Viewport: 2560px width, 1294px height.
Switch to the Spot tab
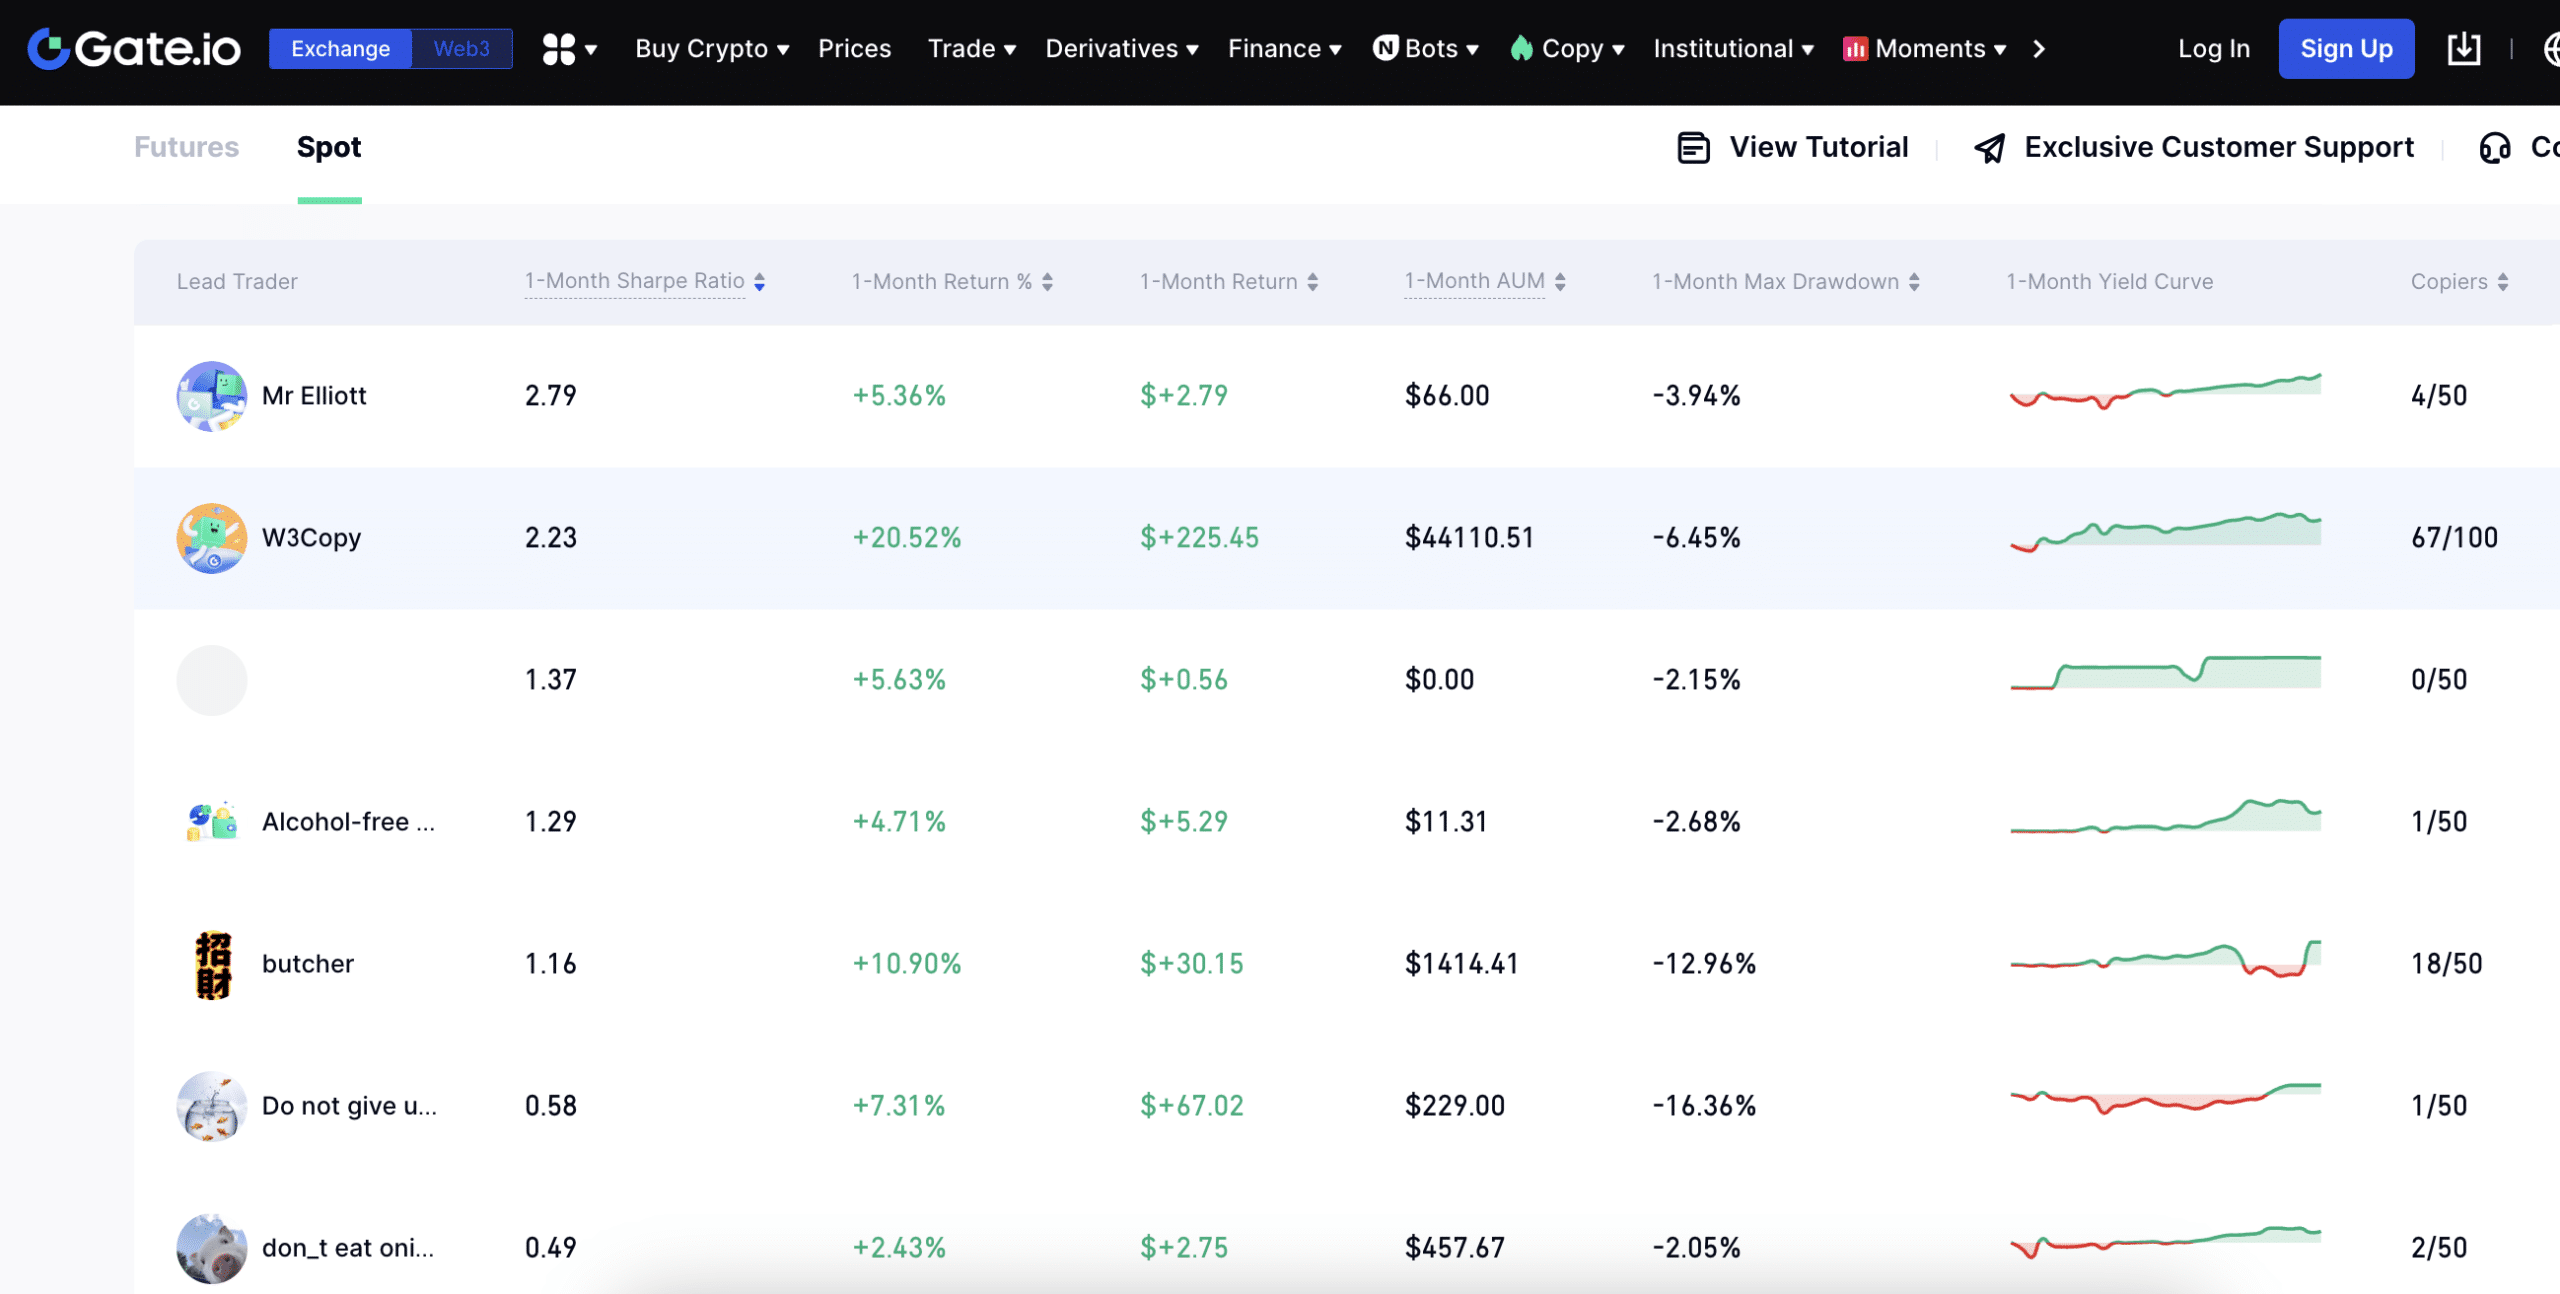click(328, 145)
